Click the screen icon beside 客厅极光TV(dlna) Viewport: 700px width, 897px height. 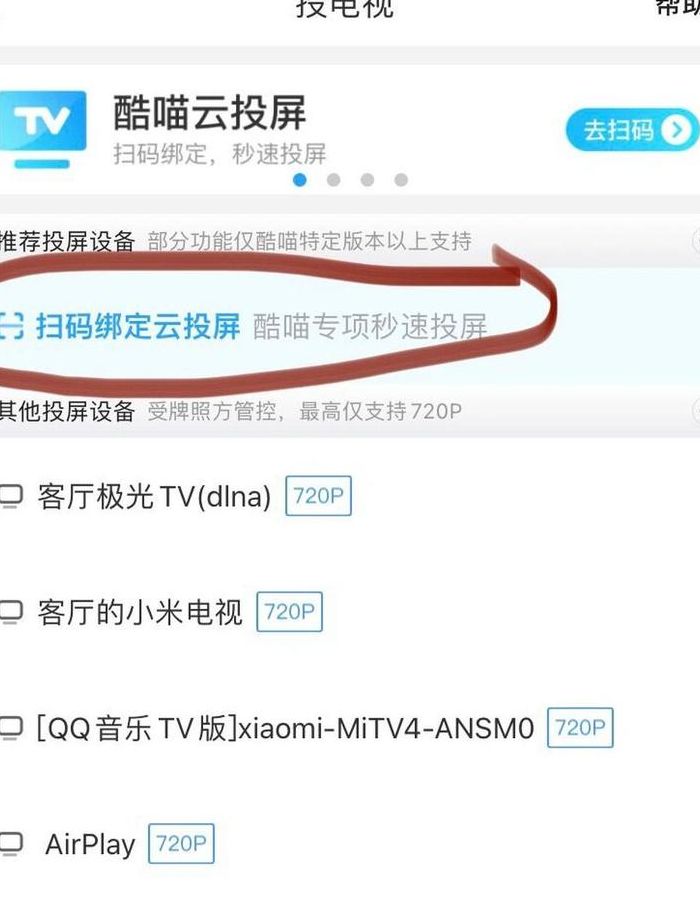(x=11, y=497)
